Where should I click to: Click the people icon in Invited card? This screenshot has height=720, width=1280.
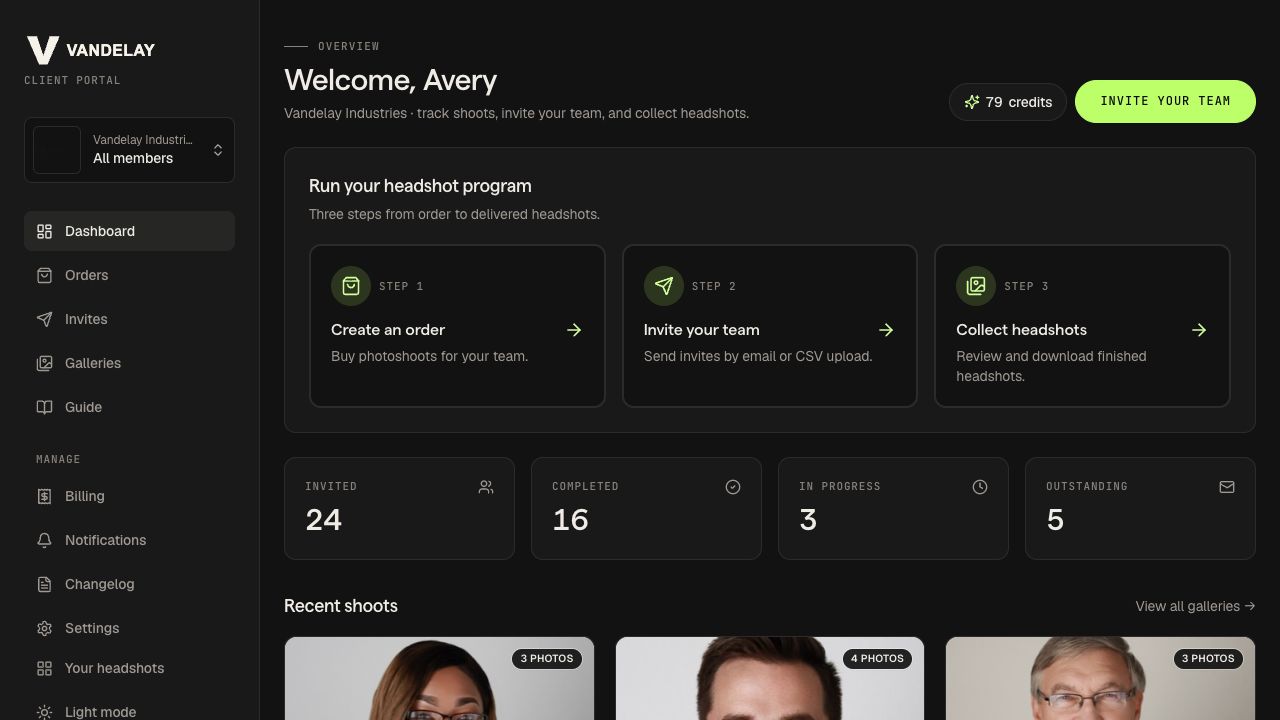click(486, 487)
